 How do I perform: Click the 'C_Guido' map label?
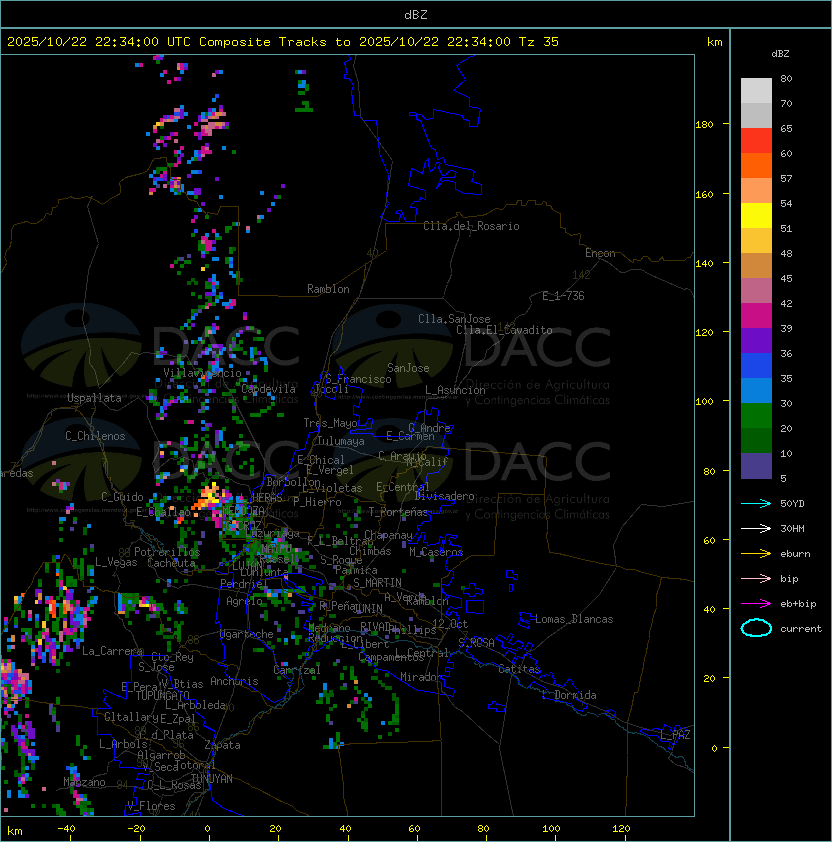tap(122, 497)
